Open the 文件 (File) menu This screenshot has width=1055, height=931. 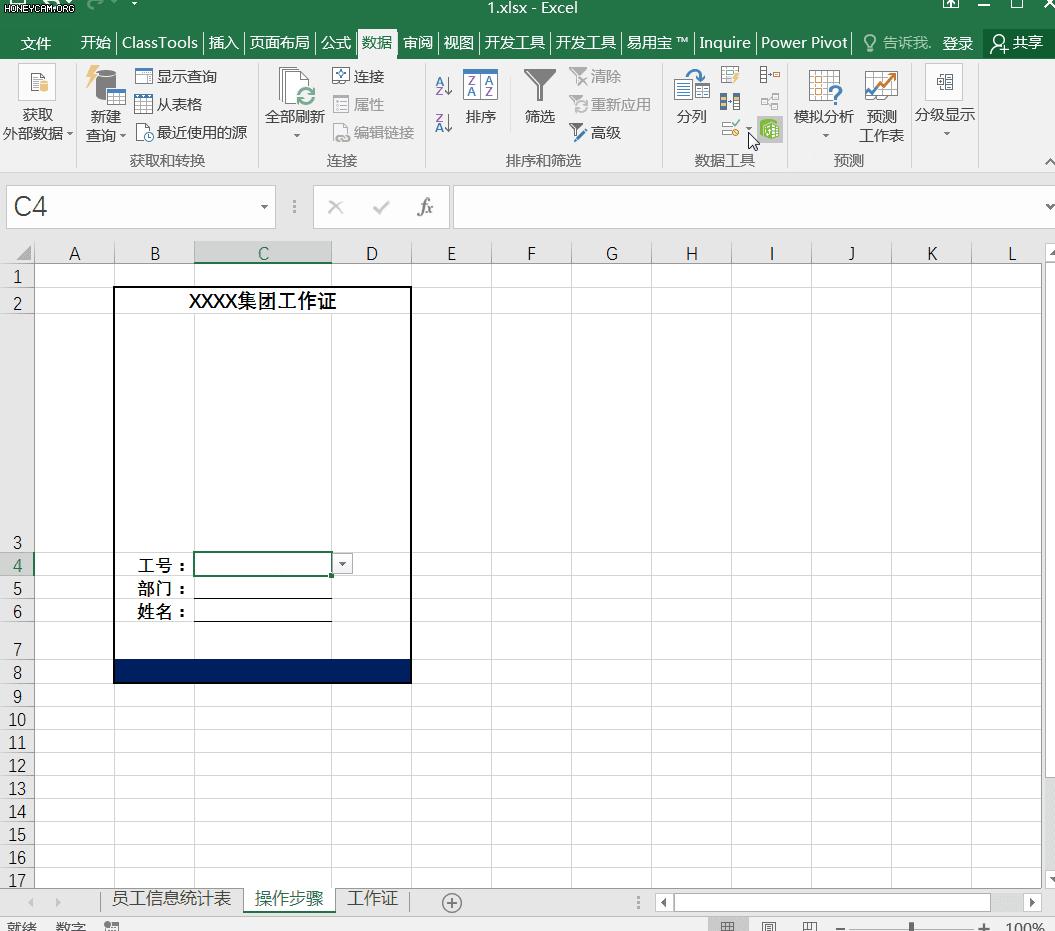pyautogui.click(x=36, y=43)
